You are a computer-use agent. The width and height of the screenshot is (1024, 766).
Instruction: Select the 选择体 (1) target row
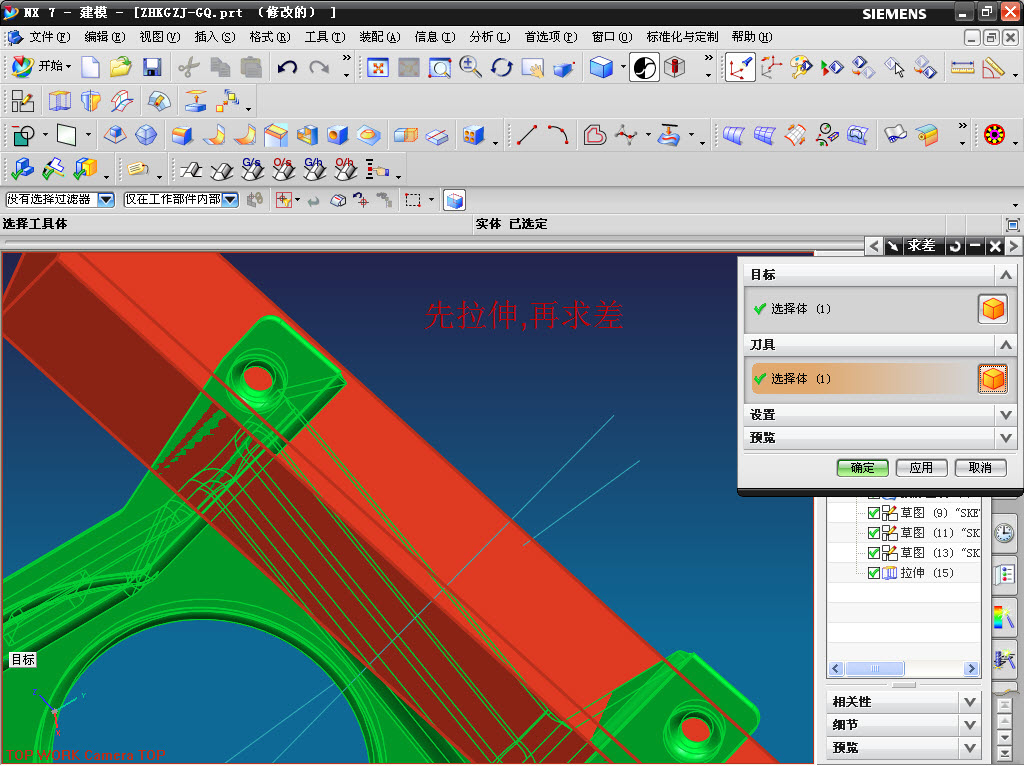pos(861,309)
